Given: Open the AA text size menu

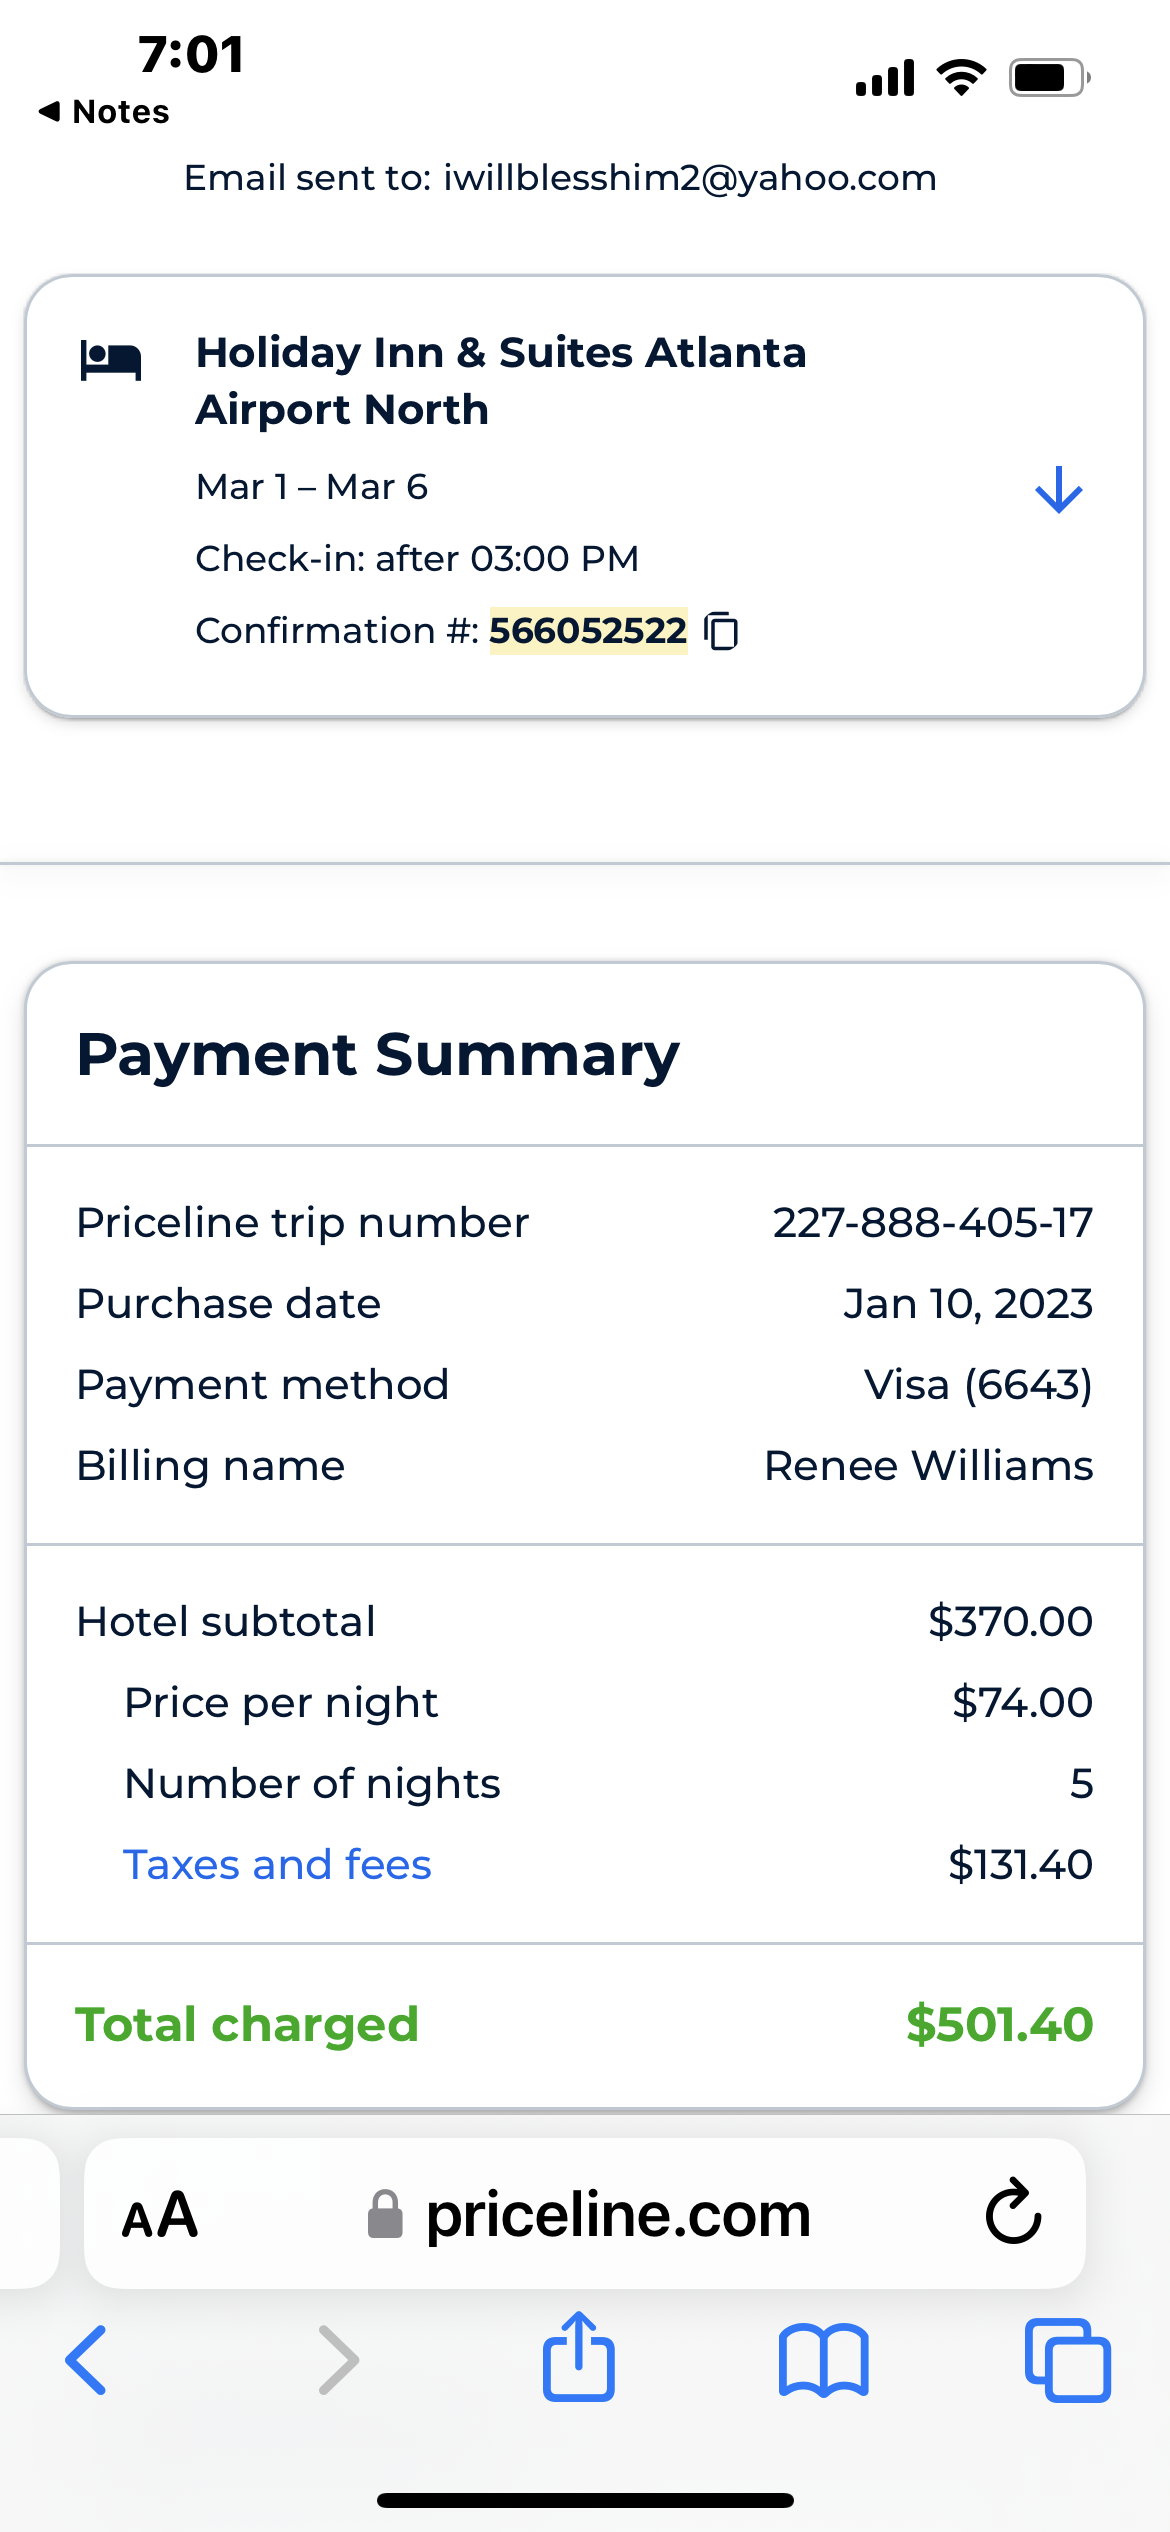Looking at the screenshot, I should [x=160, y=2214].
